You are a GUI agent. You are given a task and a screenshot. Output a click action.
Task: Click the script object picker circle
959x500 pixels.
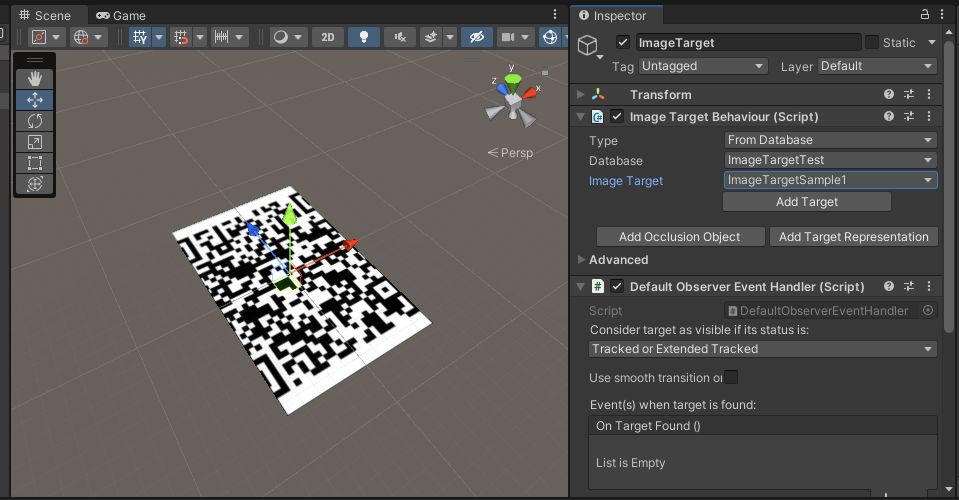click(928, 311)
